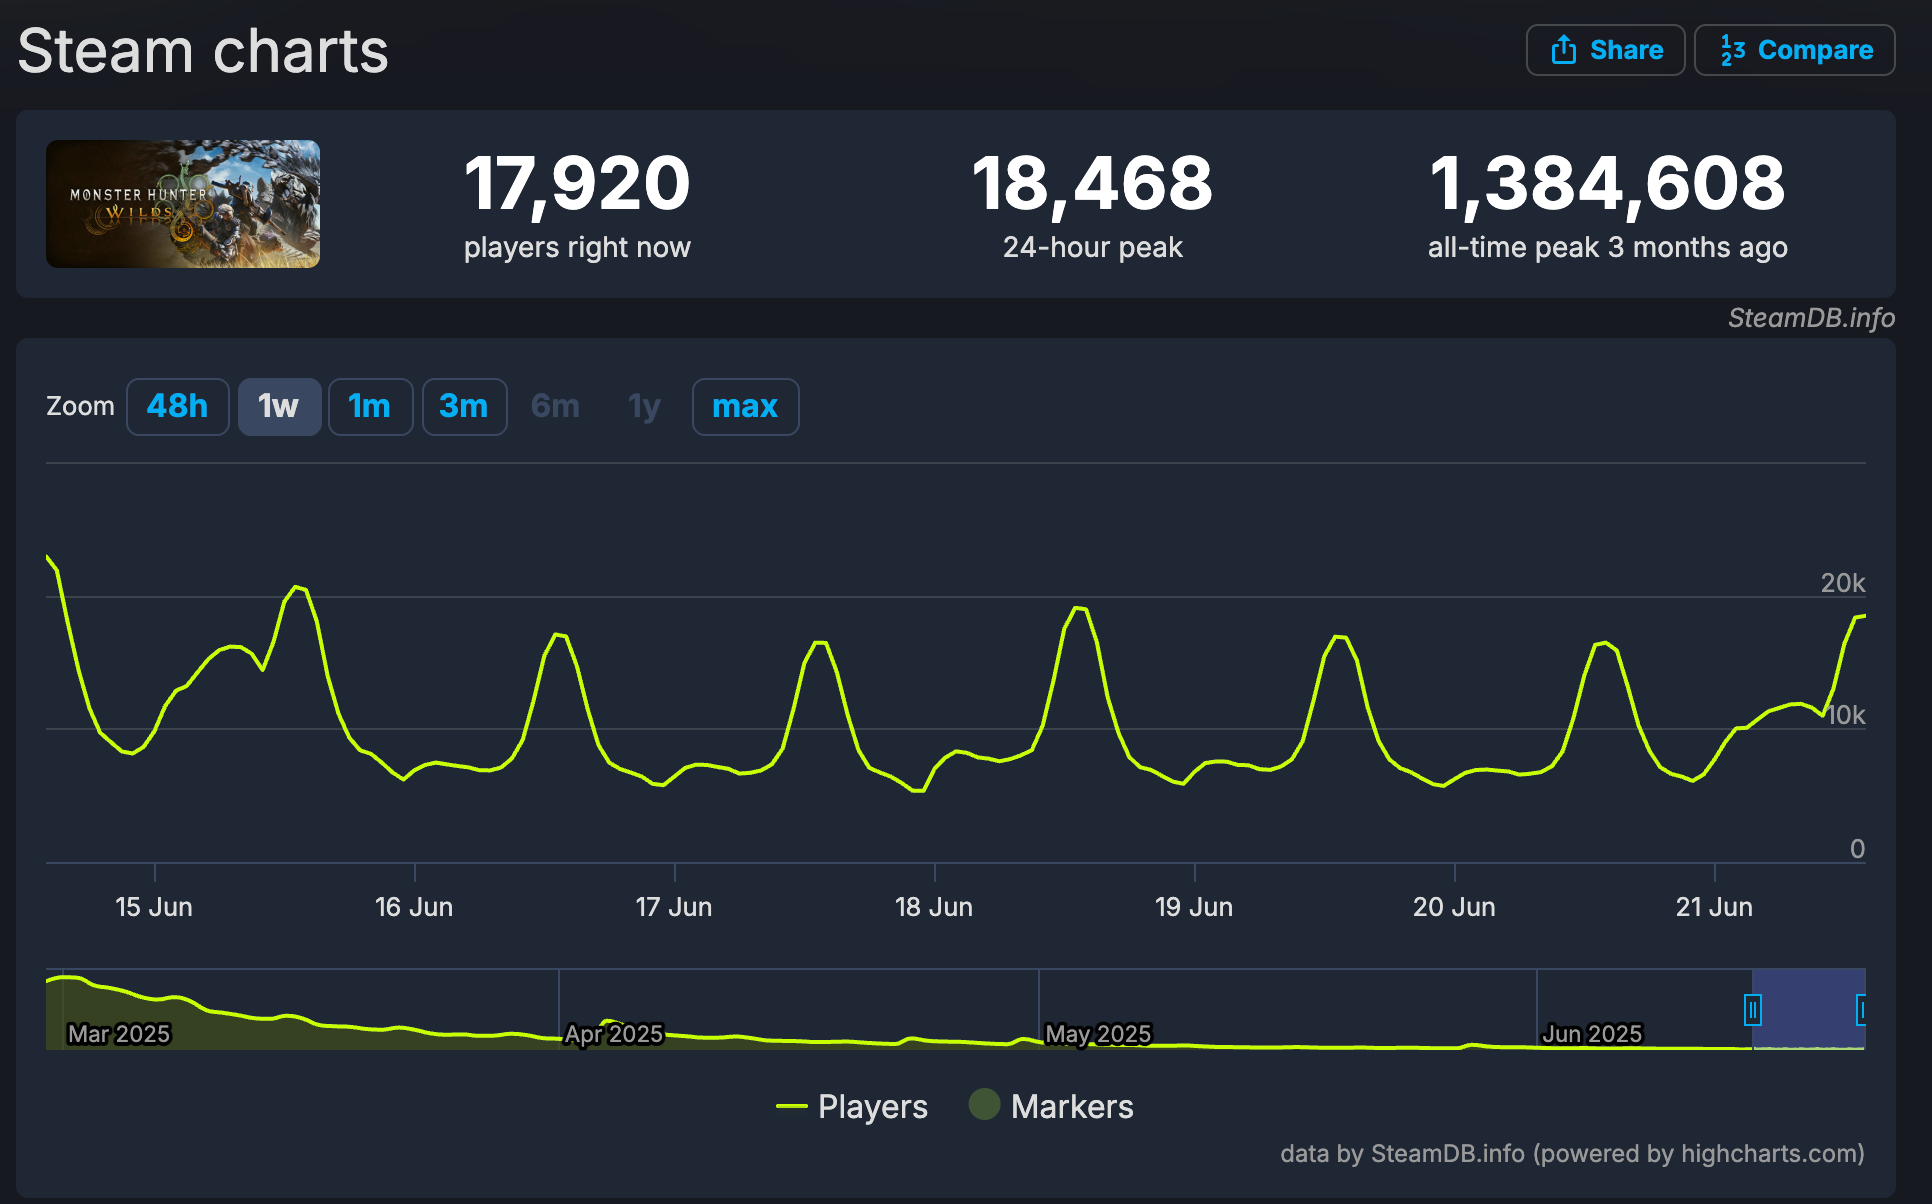Click the Players legend line swatch
The height and width of the screenshot is (1204, 1932).
tap(791, 1106)
